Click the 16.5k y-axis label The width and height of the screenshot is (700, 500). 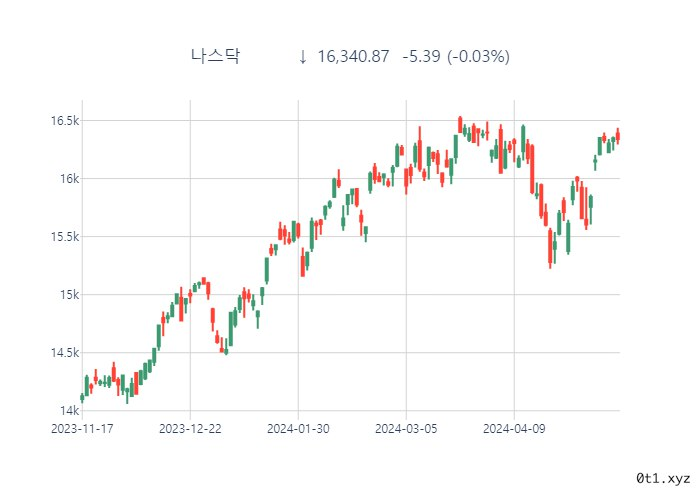click(x=65, y=121)
